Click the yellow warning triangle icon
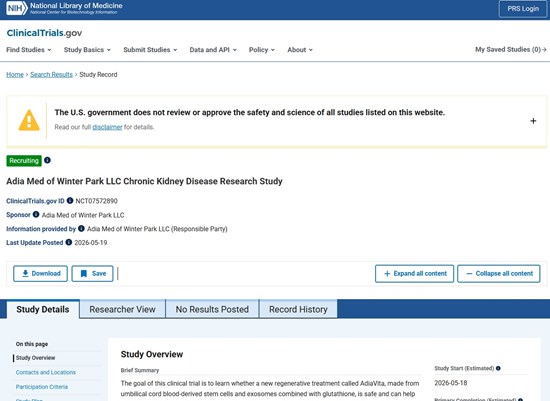This screenshot has height=401, width=550. click(x=29, y=120)
